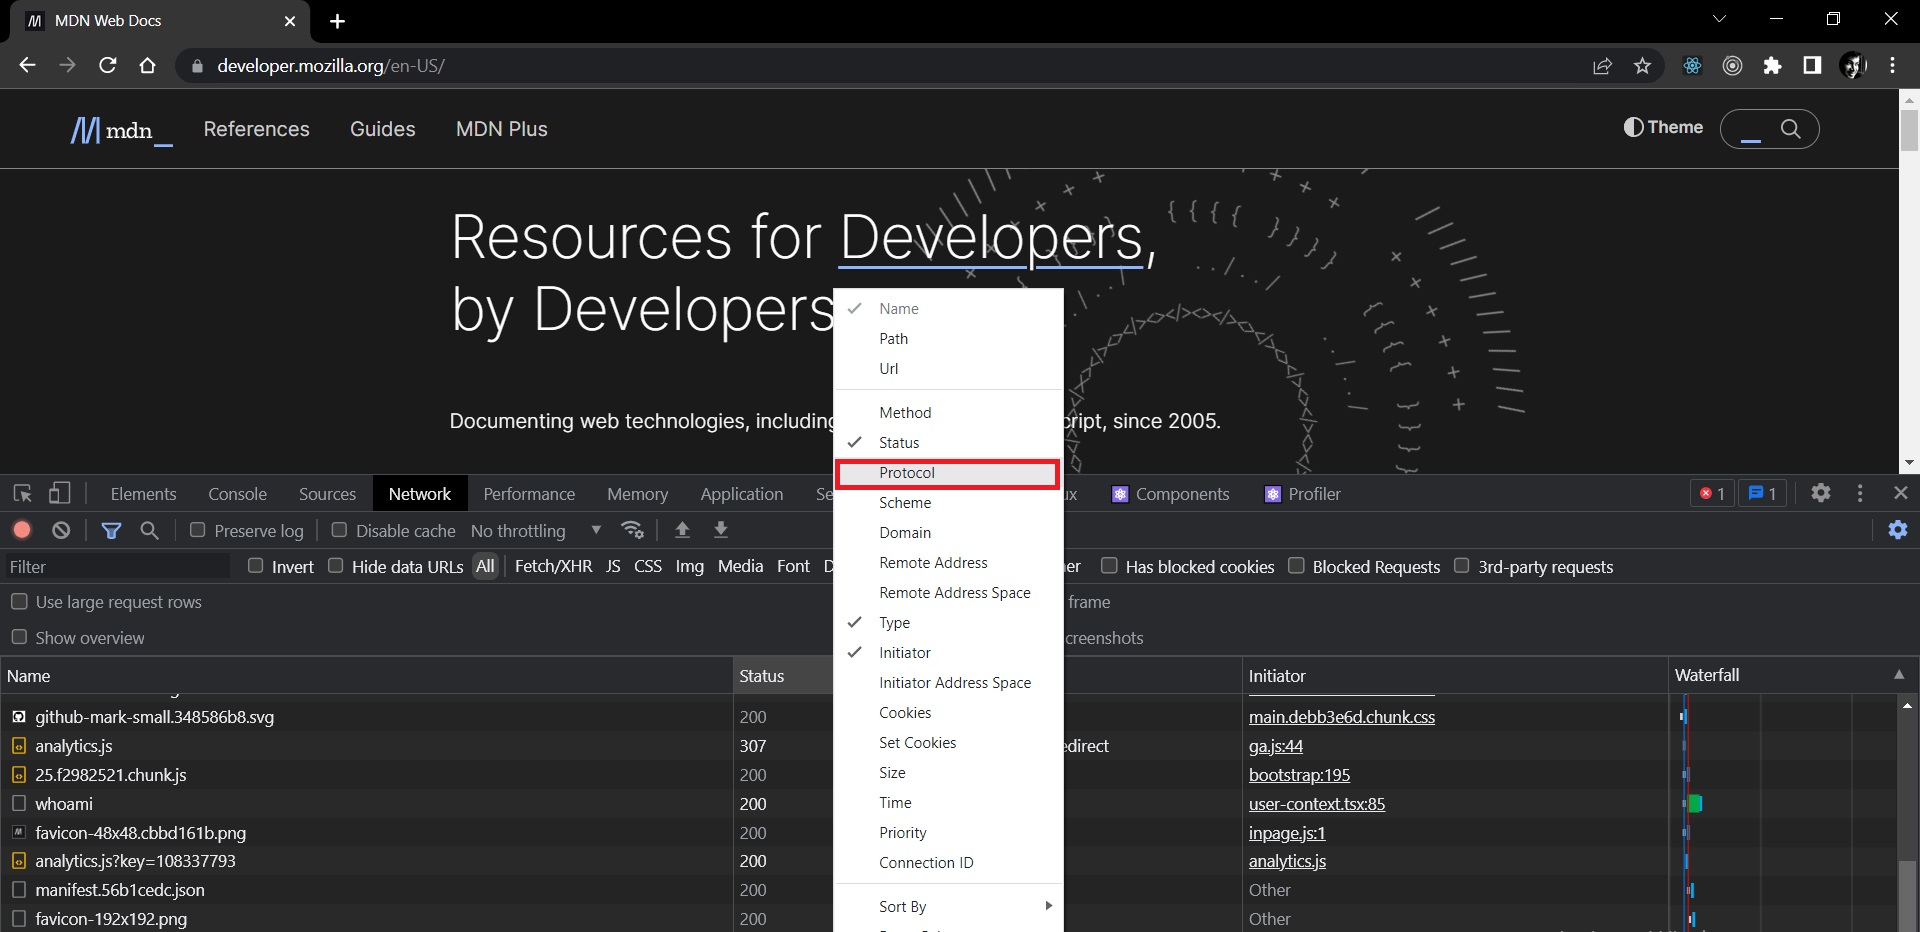Select Connection ID menu entry
The width and height of the screenshot is (1920, 932).
[948, 863]
